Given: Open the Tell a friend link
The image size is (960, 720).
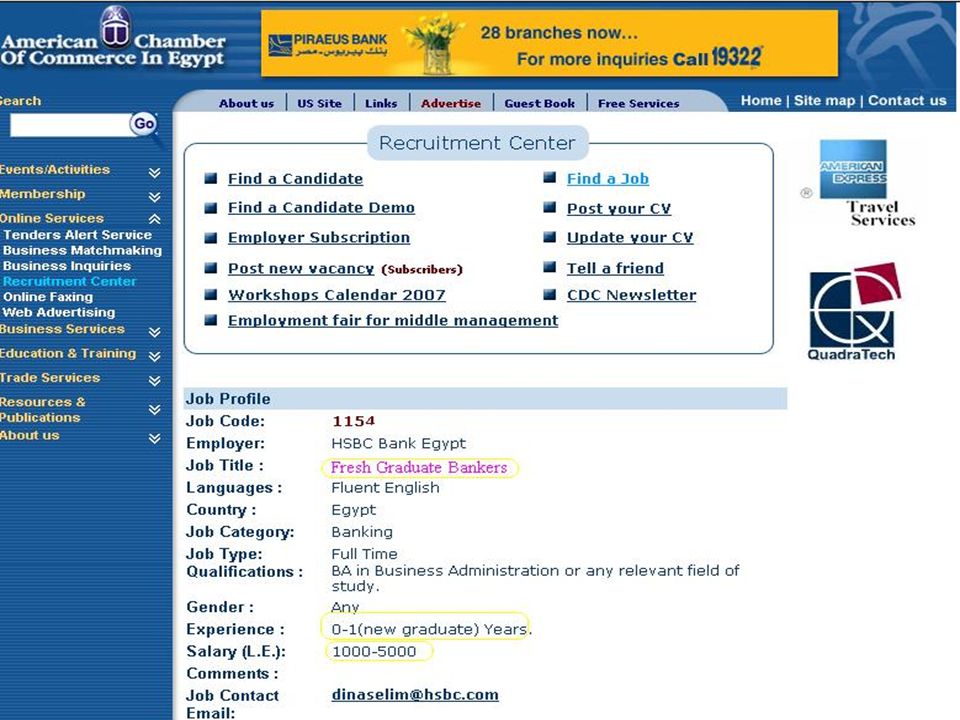Looking at the screenshot, I should coord(615,268).
